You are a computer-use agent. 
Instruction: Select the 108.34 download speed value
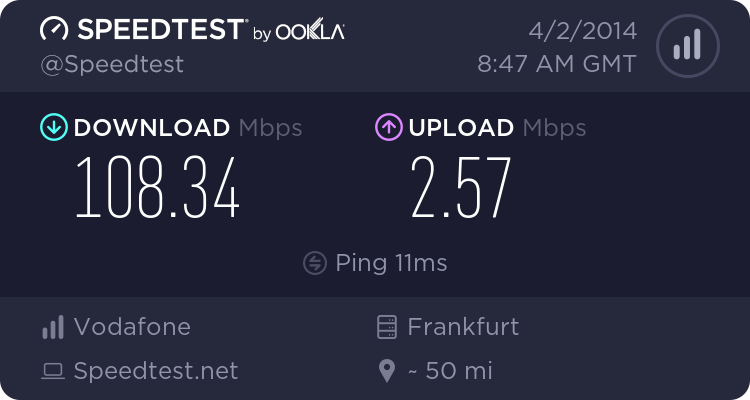click(158, 188)
